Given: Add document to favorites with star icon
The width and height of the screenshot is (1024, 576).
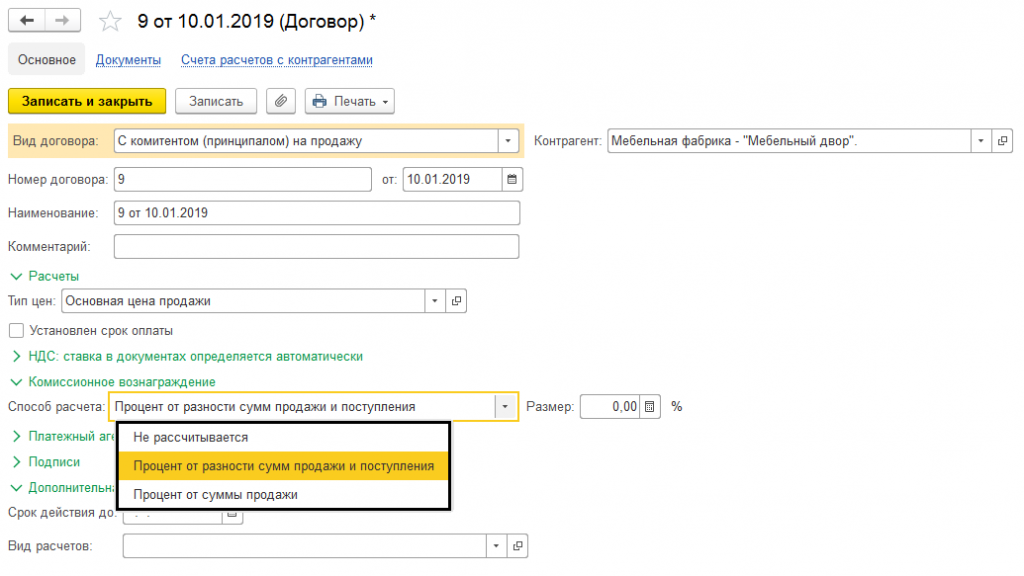Looking at the screenshot, I should click(111, 21).
